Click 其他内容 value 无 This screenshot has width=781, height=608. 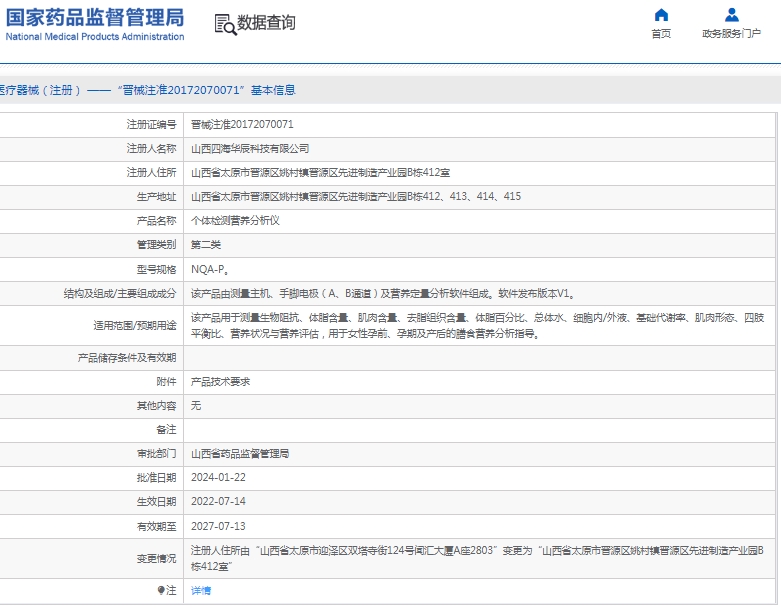click(x=196, y=406)
